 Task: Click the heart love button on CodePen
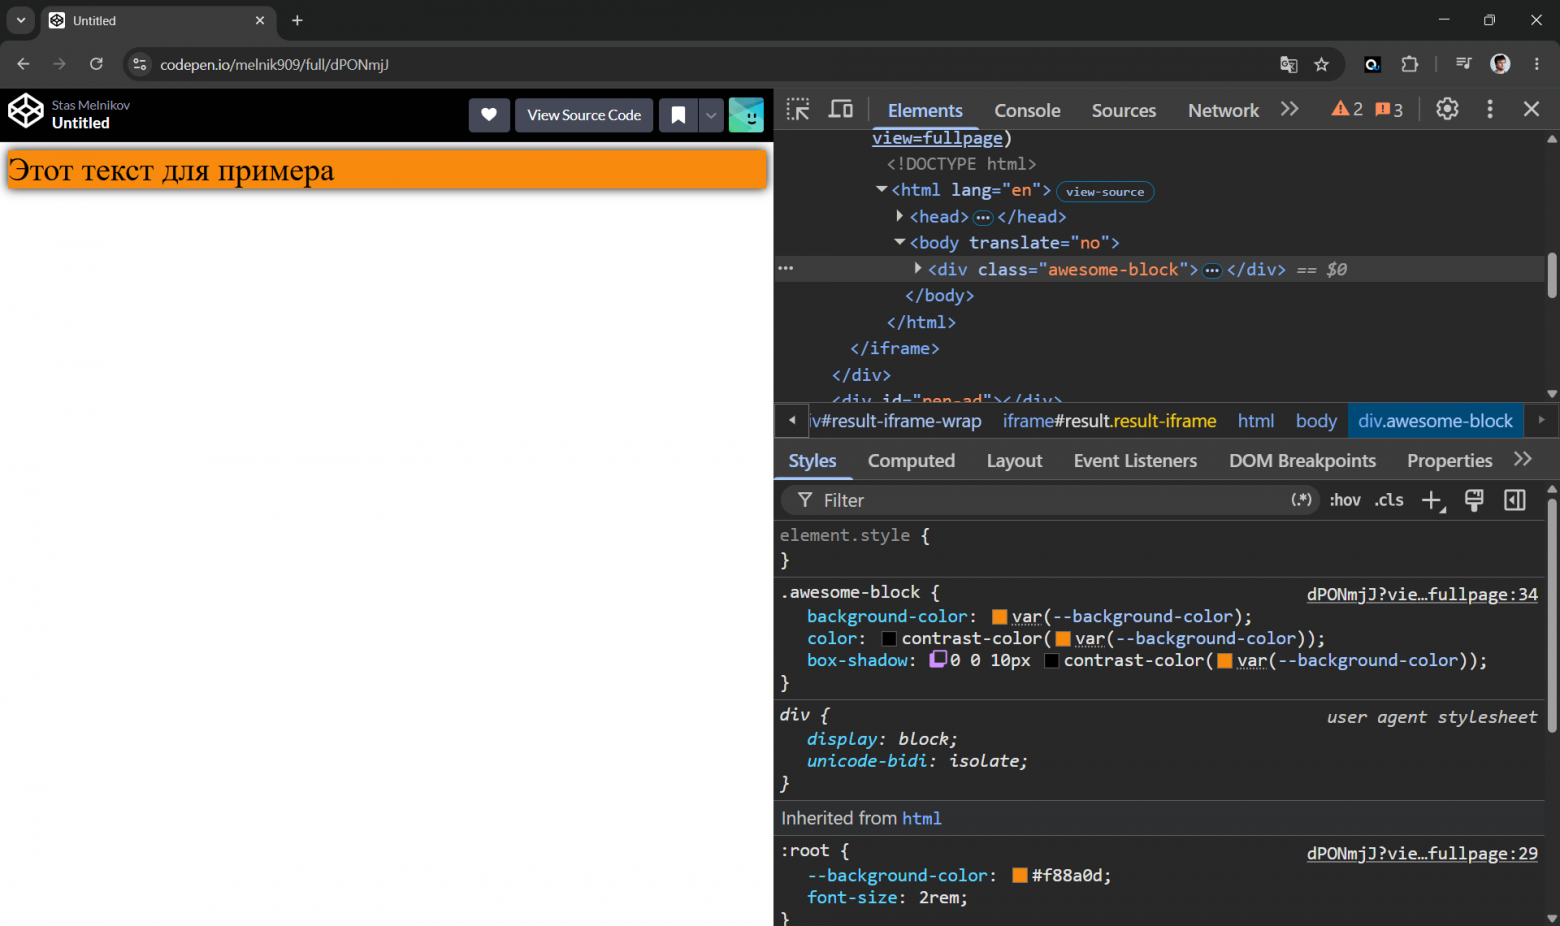click(x=489, y=115)
